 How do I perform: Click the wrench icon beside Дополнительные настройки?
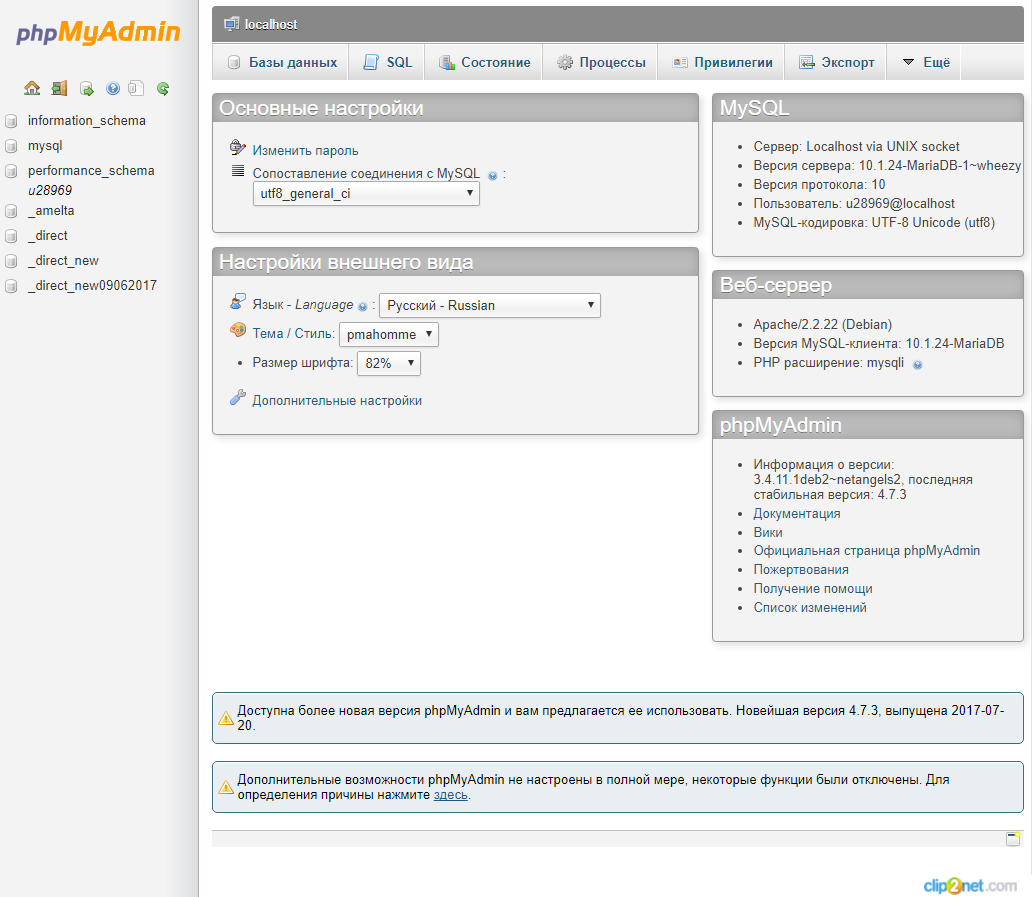pyautogui.click(x=238, y=397)
